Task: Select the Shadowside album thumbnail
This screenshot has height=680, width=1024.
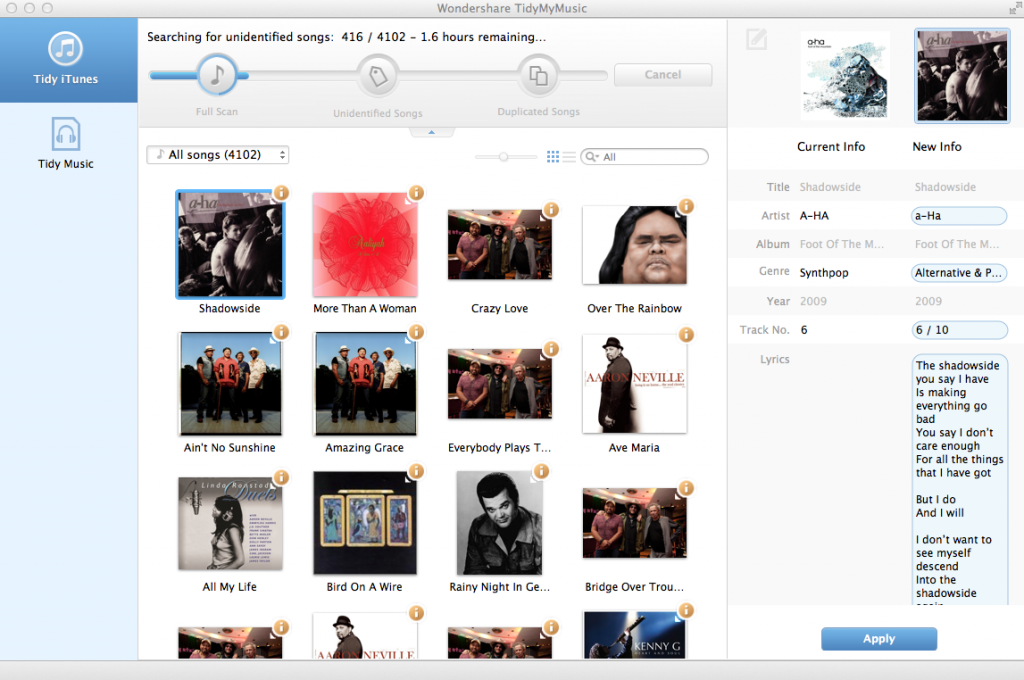Action: (230, 244)
